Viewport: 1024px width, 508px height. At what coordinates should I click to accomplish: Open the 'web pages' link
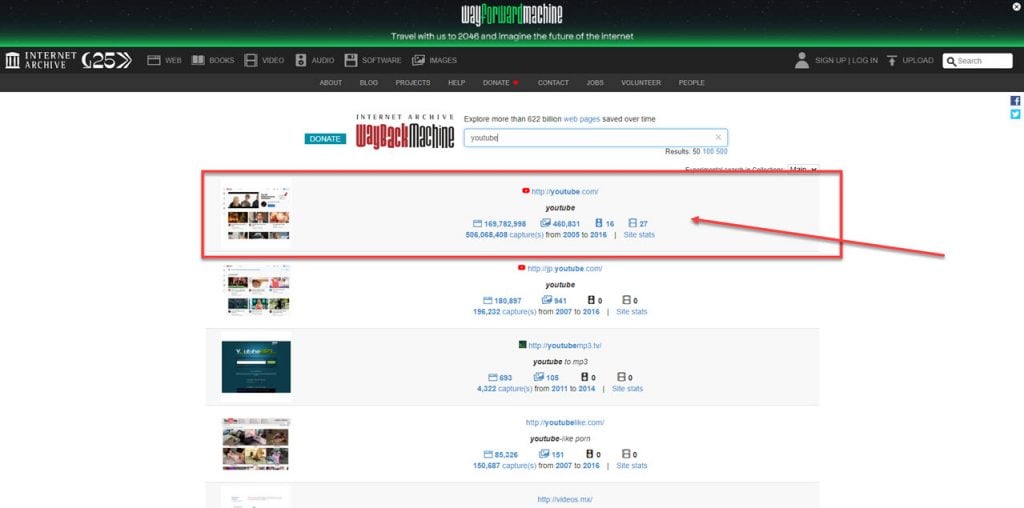tap(581, 119)
